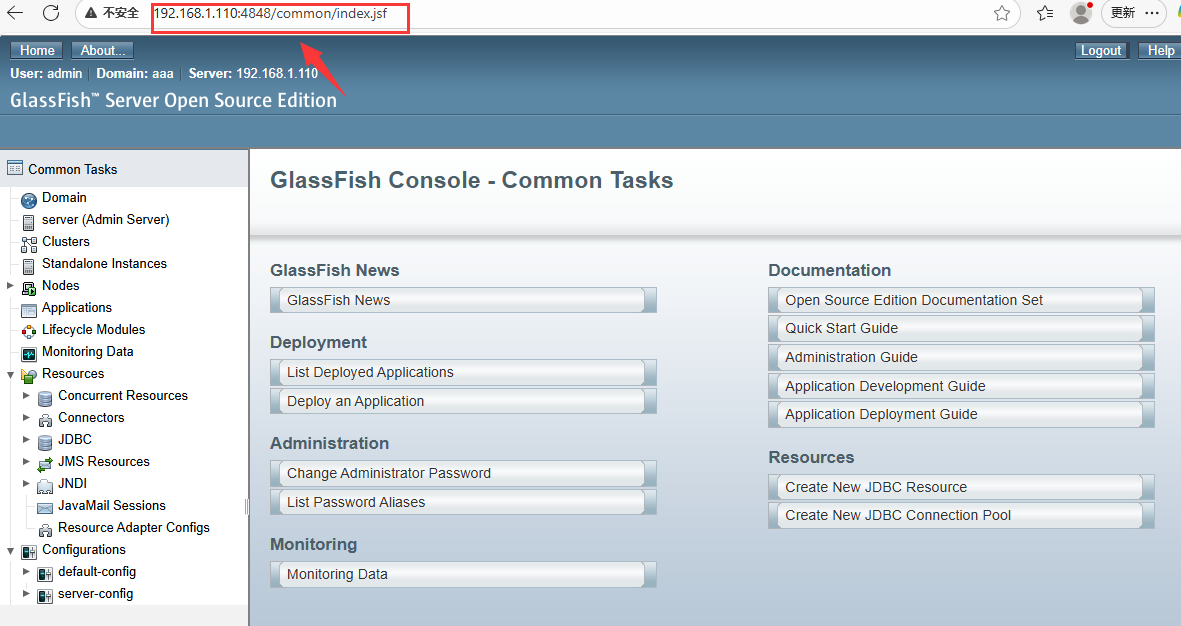
Task: Open the Help button in the header
Action: click(x=1160, y=50)
